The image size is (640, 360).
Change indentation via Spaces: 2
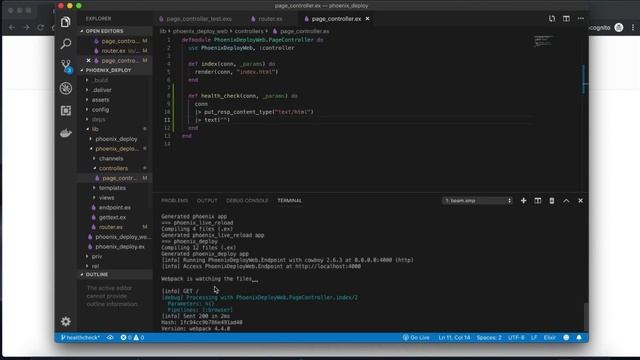489,338
